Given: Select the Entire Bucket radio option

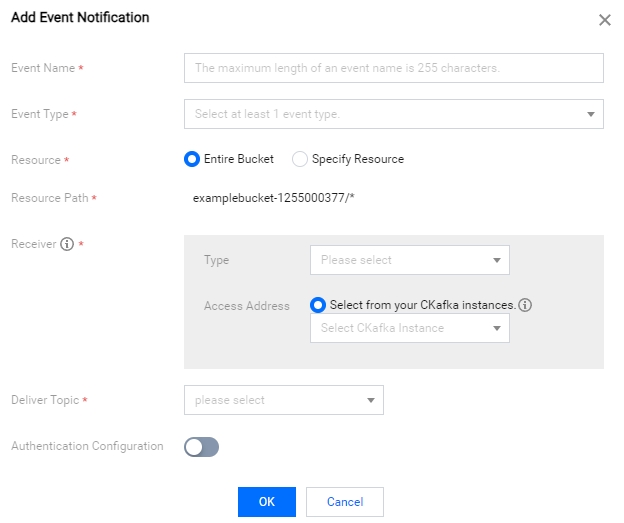Looking at the screenshot, I should tap(192, 159).
